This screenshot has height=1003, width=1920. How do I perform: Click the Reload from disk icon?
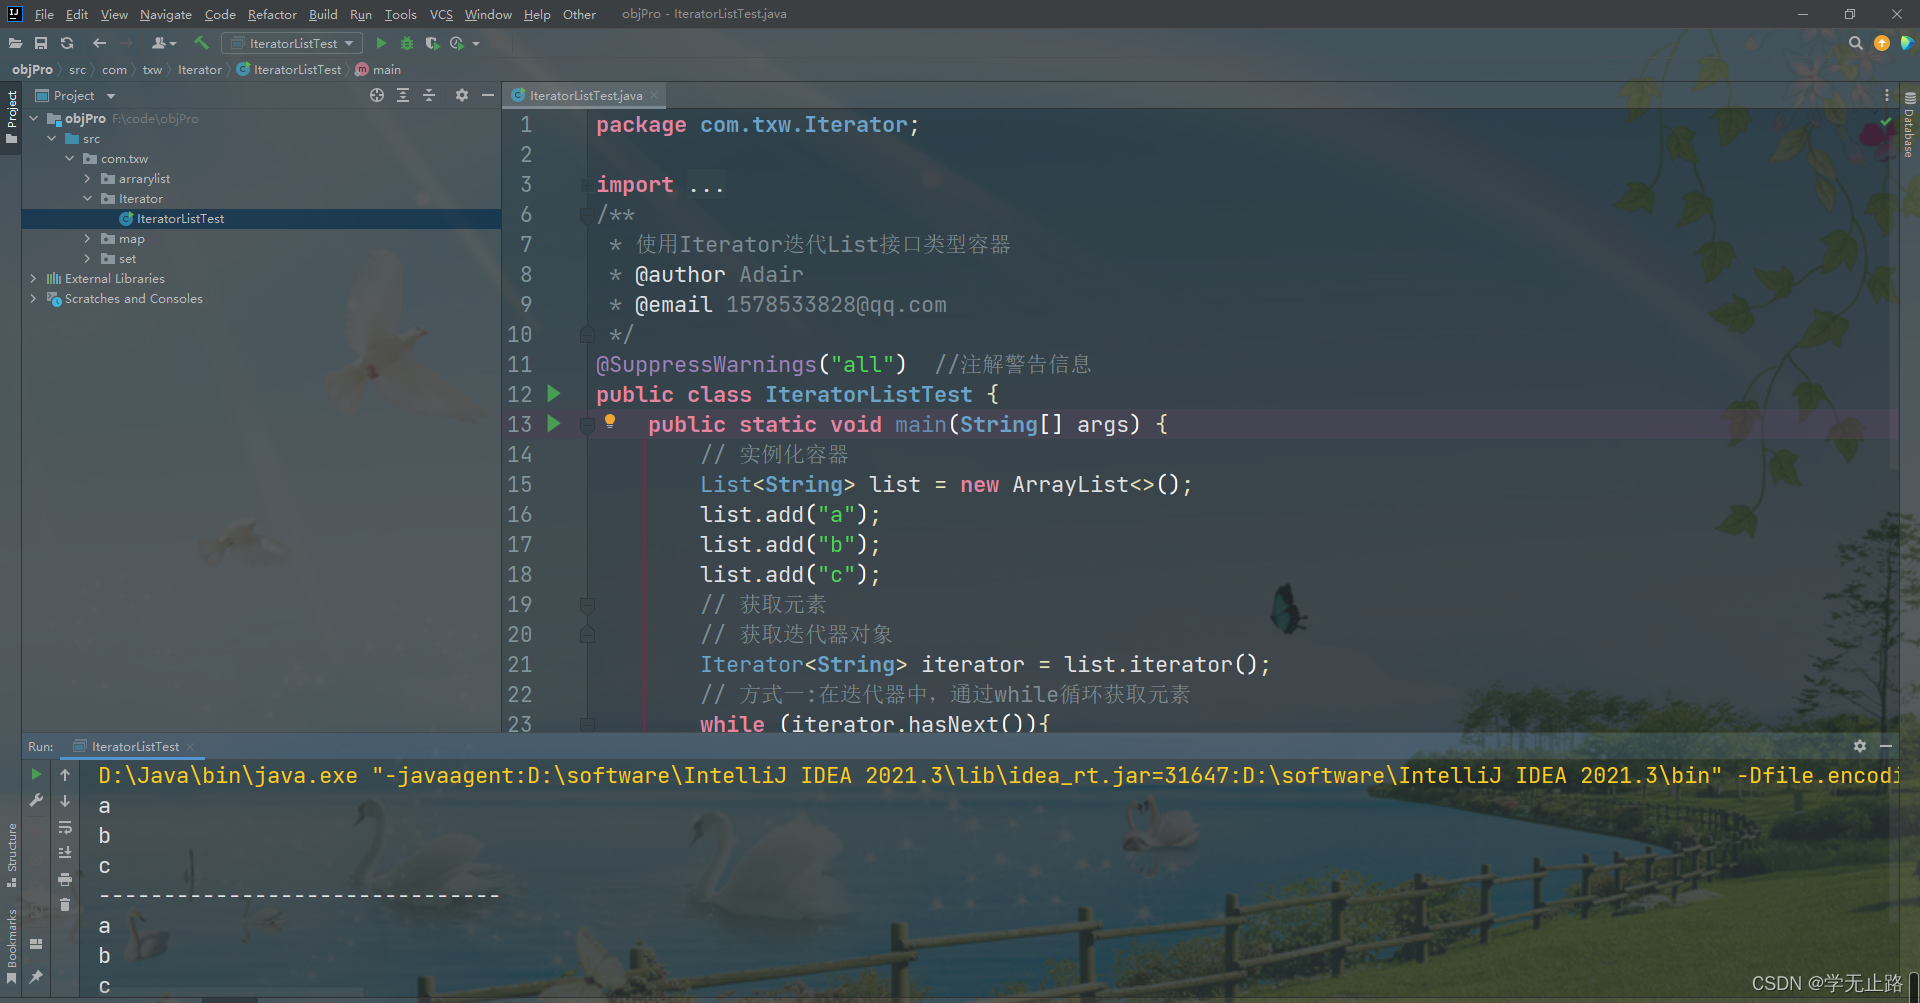67,43
